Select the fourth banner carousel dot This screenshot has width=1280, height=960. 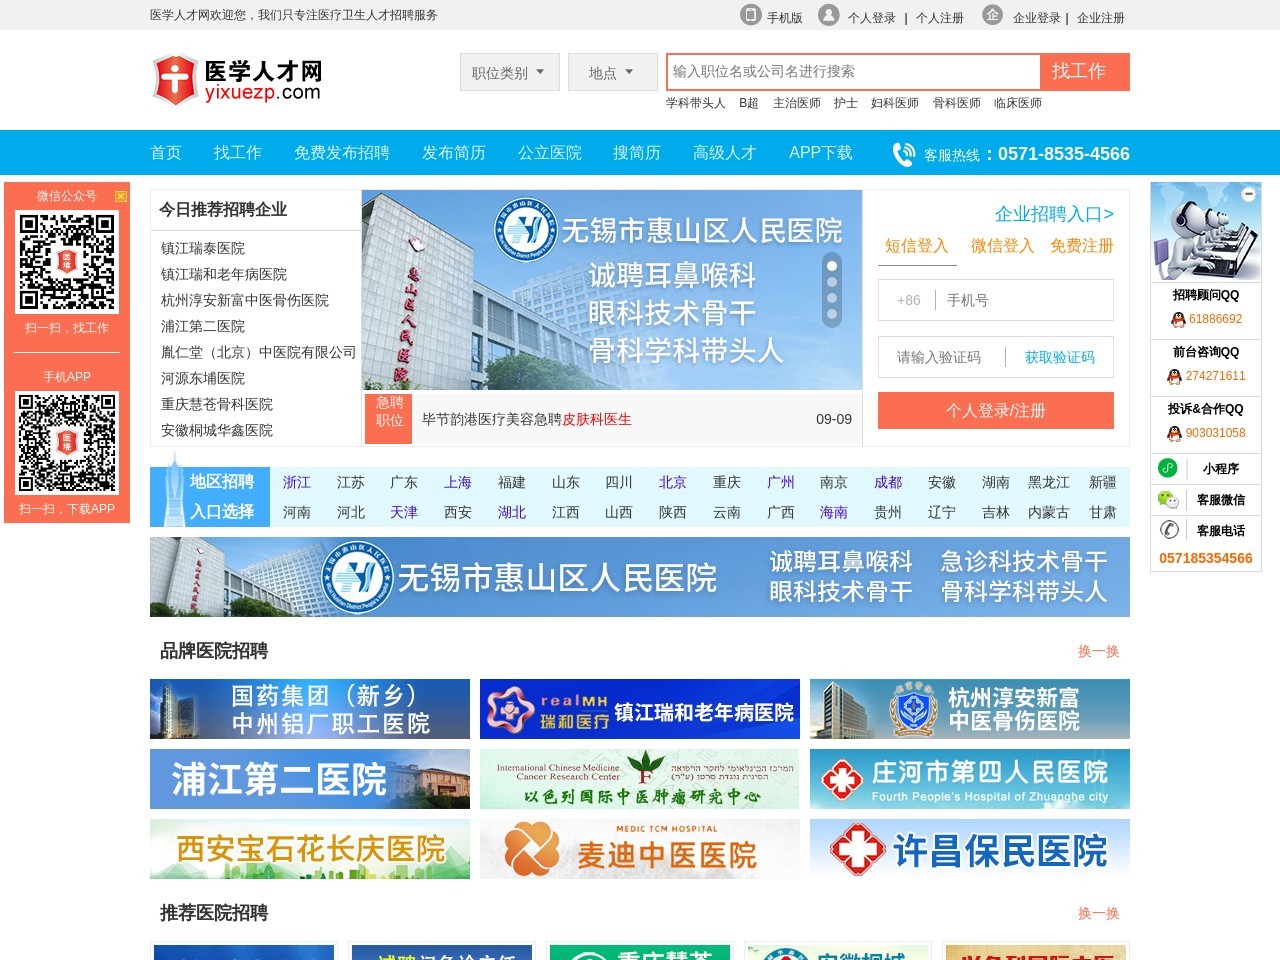831,315
